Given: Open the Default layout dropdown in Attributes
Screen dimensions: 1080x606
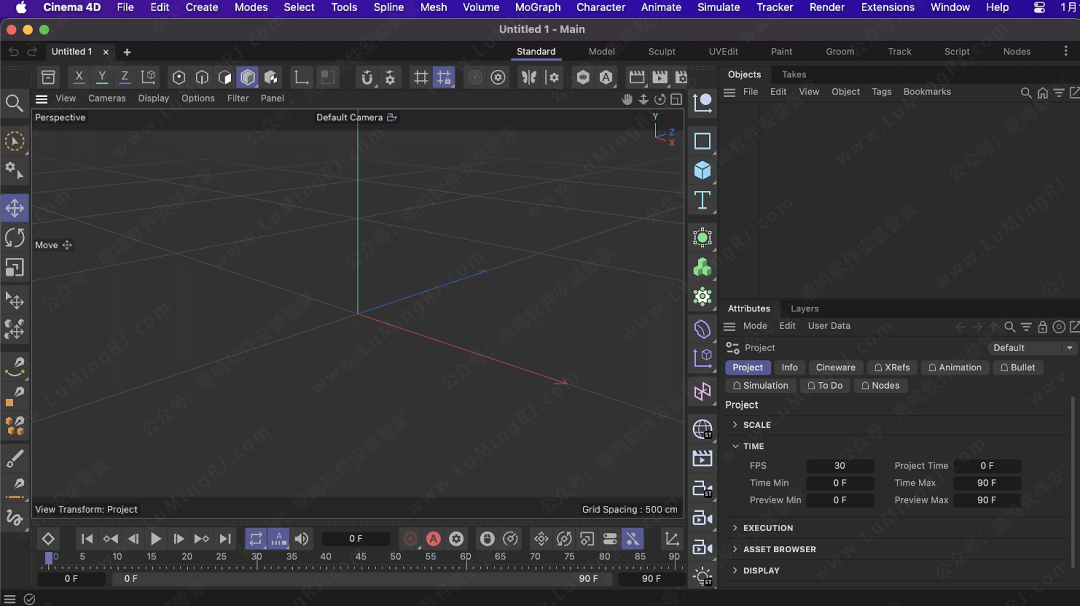Looking at the screenshot, I should click(x=1032, y=348).
